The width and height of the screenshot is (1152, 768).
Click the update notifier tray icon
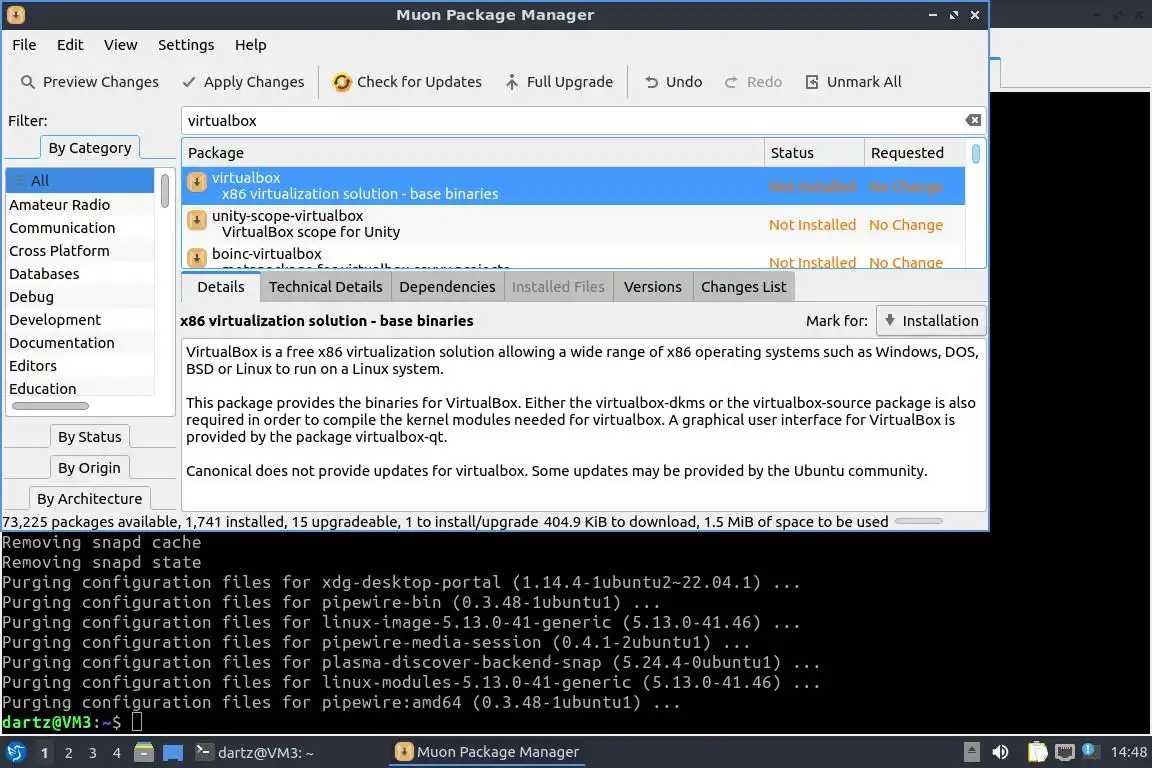click(x=1090, y=750)
